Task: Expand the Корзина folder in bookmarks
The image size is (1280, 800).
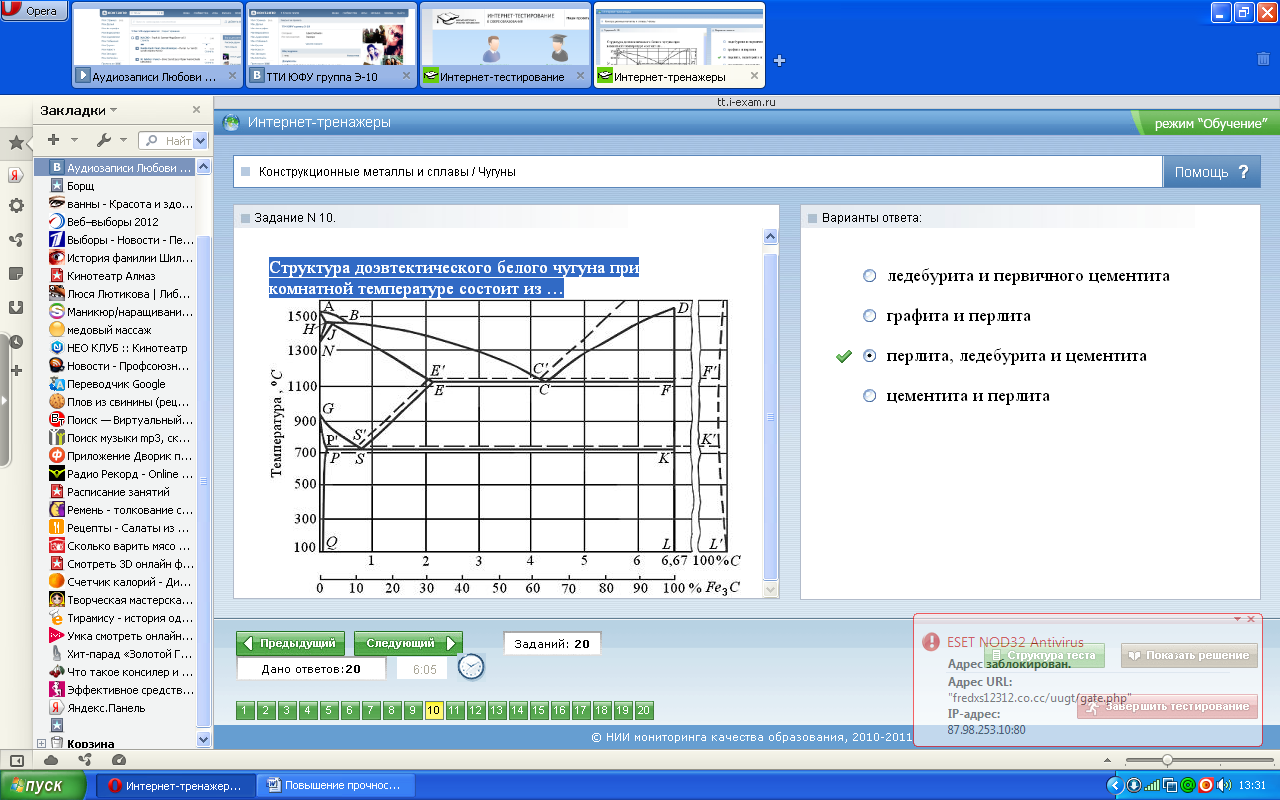Action: pos(41,743)
